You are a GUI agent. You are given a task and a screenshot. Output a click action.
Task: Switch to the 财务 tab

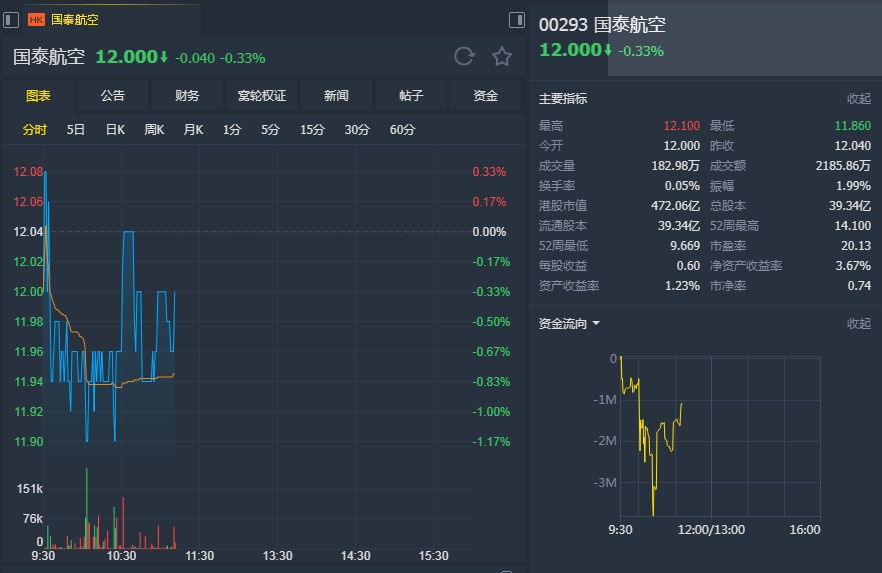[x=187, y=96]
